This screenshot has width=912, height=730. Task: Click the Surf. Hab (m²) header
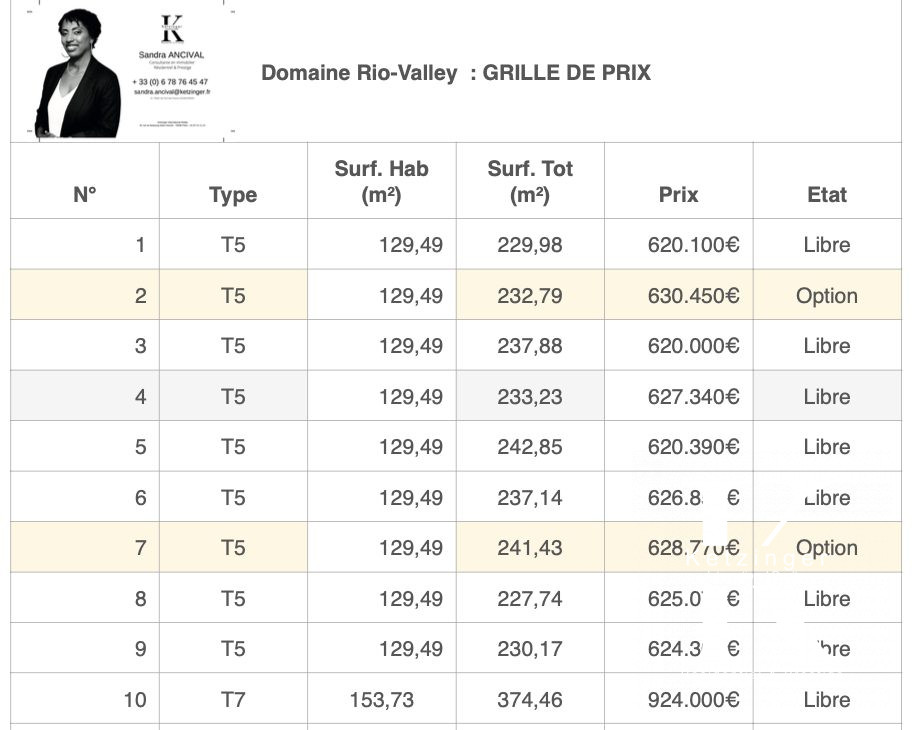click(x=381, y=182)
